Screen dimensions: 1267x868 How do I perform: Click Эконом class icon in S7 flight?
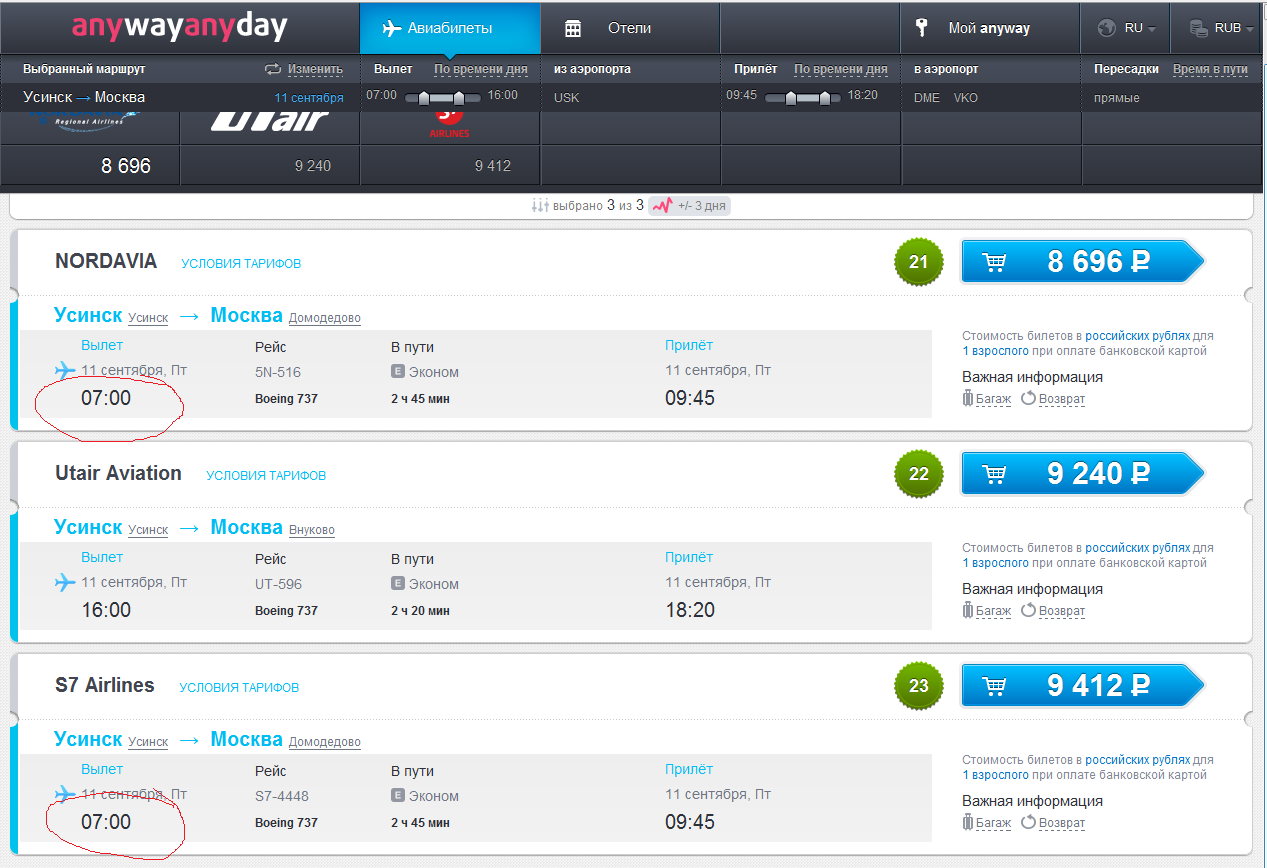pyautogui.click(x=398, y=796)
